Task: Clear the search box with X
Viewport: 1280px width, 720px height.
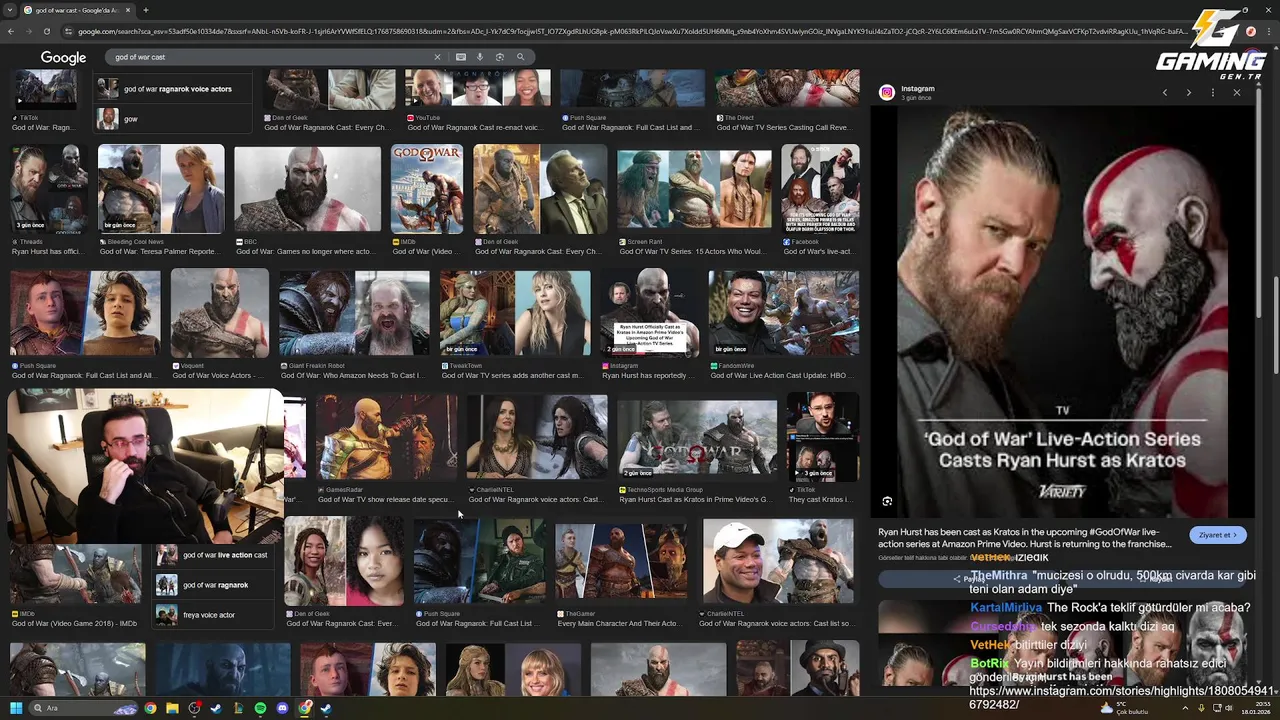Action: [437, 57]
